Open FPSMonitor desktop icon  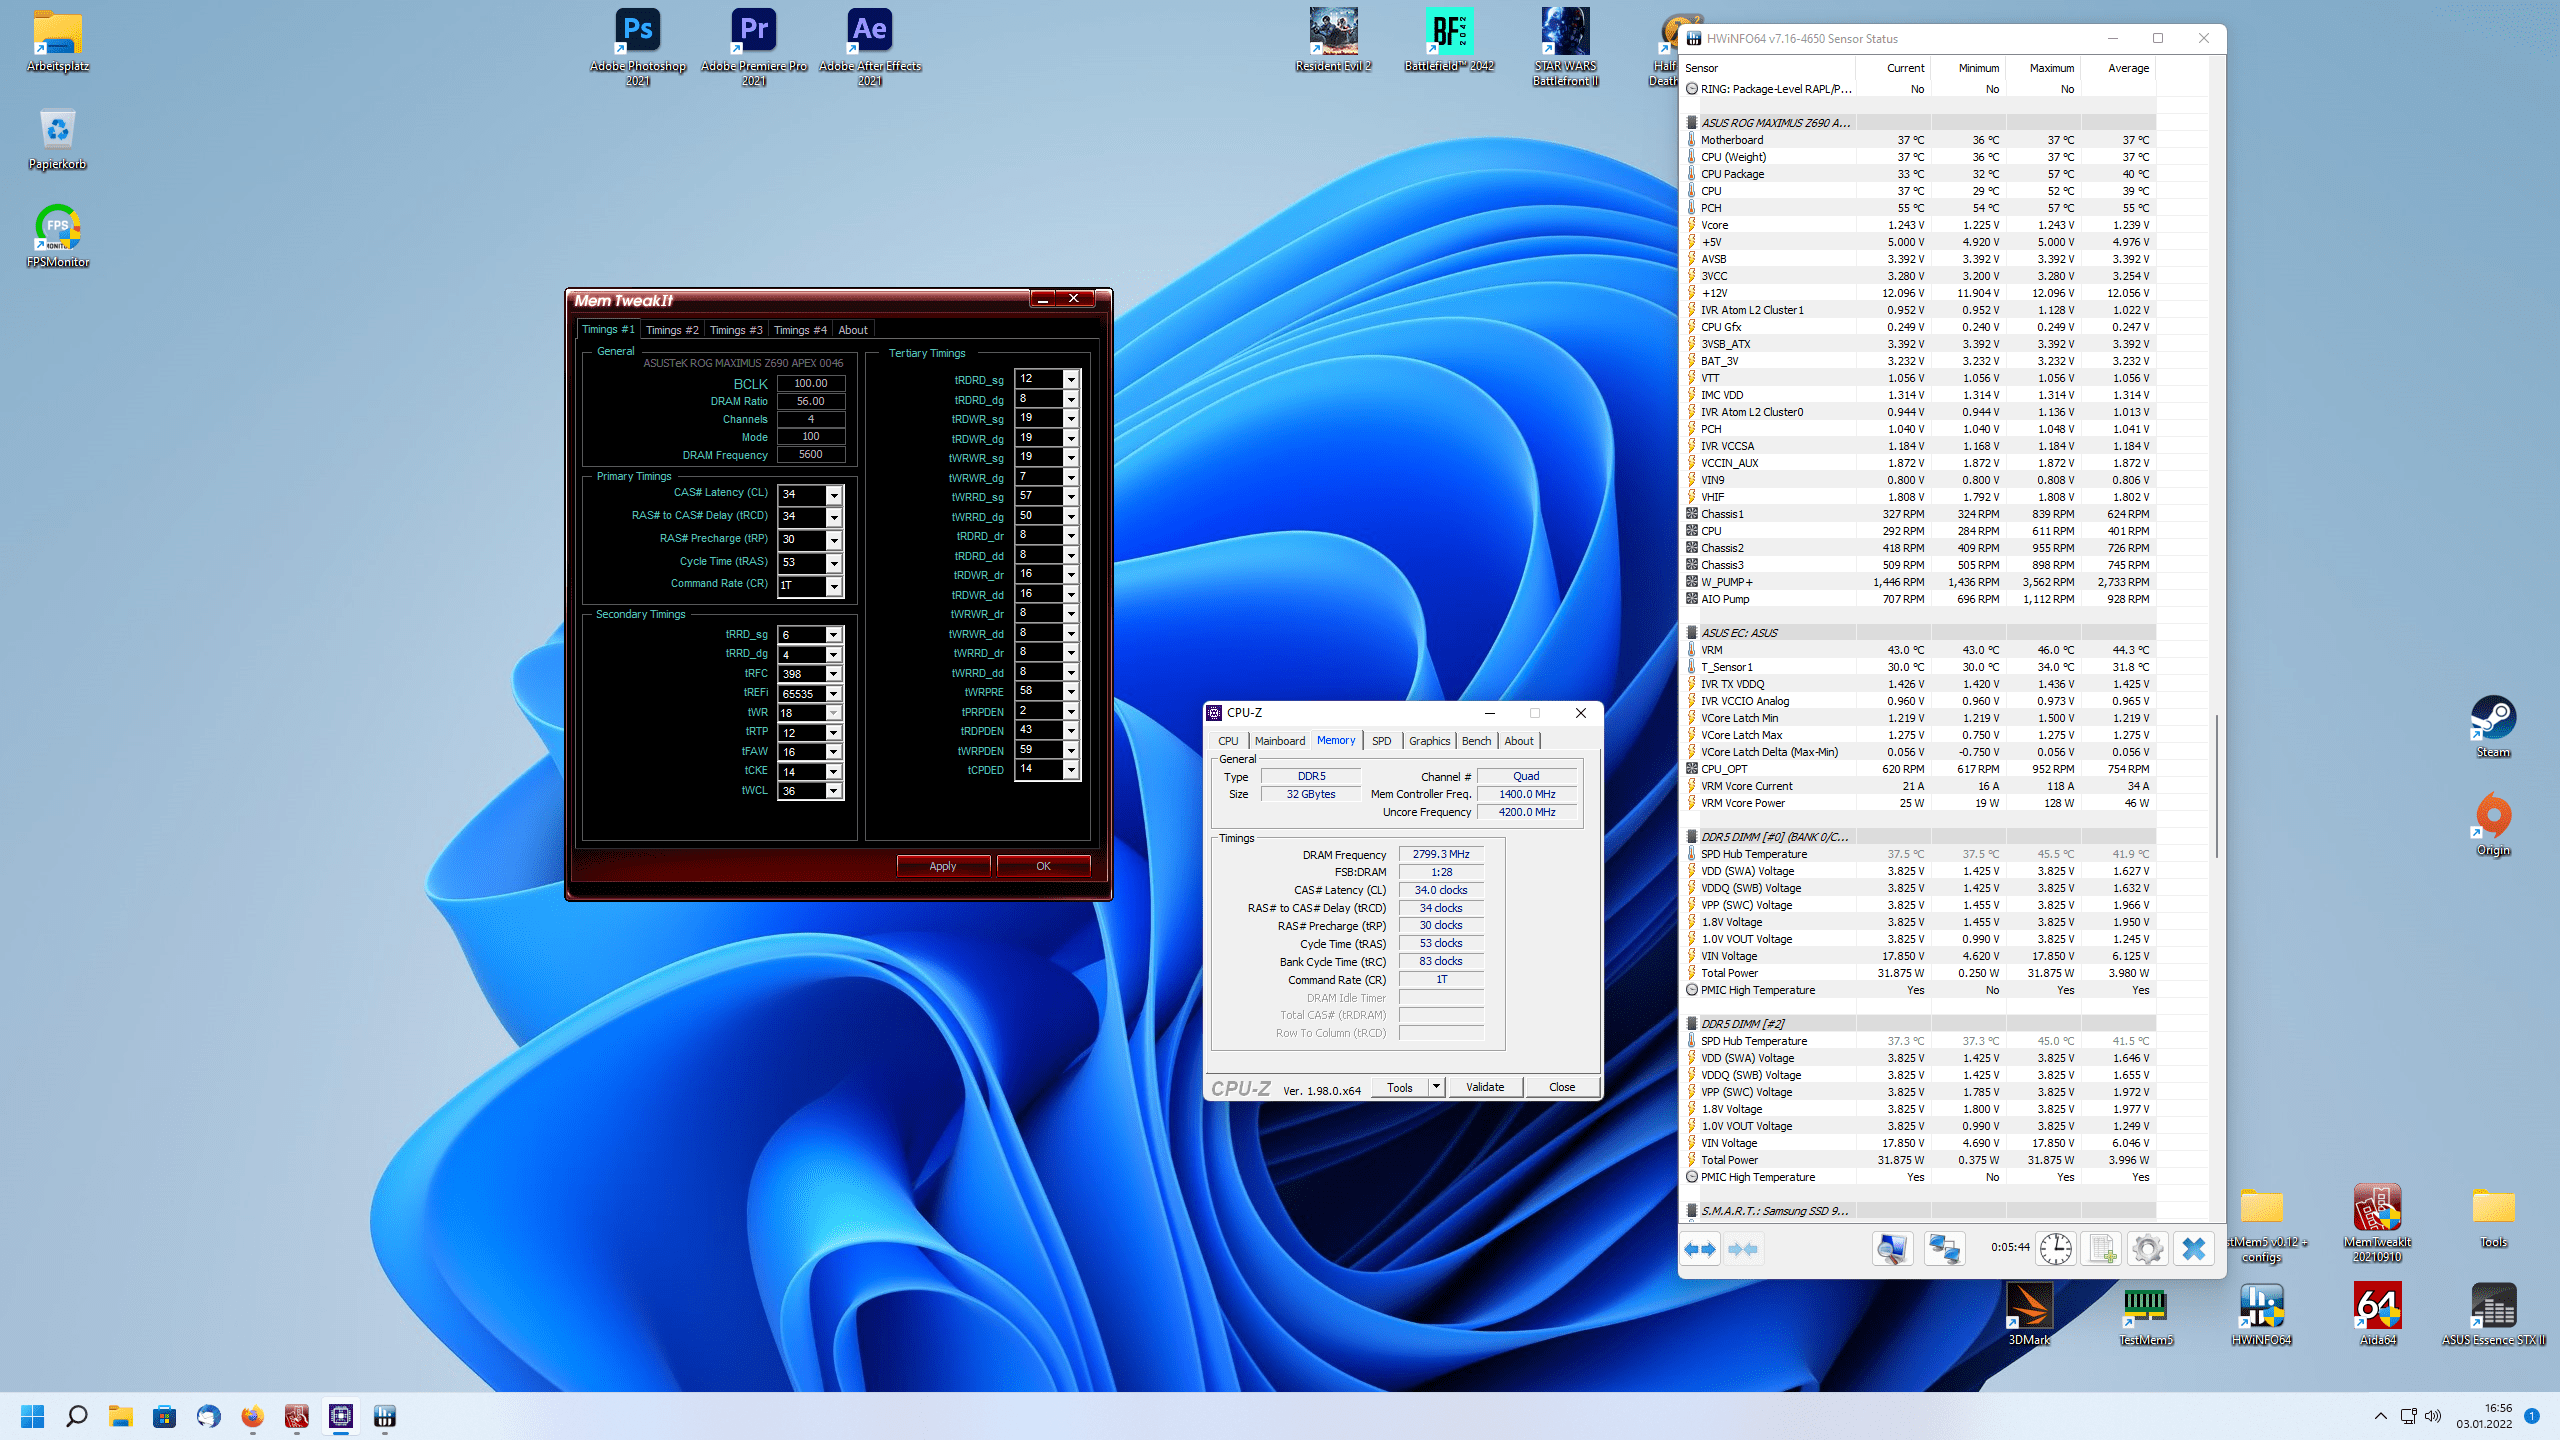click(58, 236)
